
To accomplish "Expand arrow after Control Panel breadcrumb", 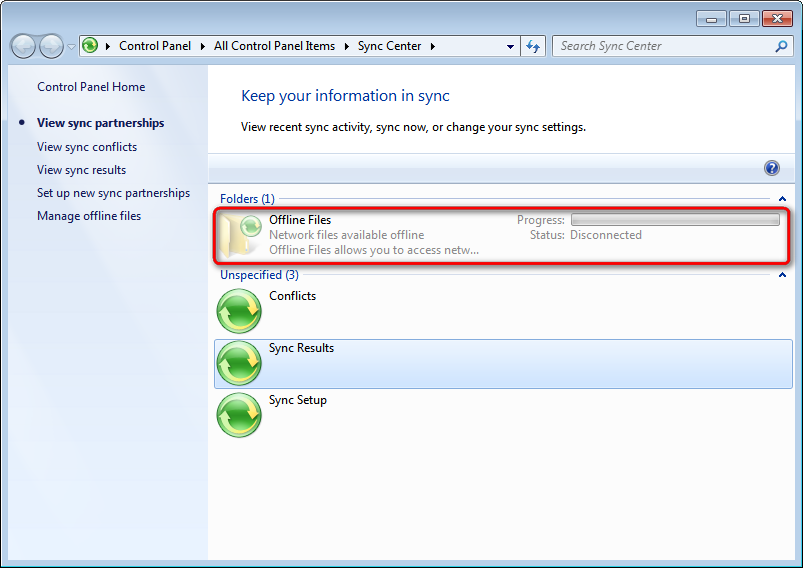I will (x=203, y=46).
